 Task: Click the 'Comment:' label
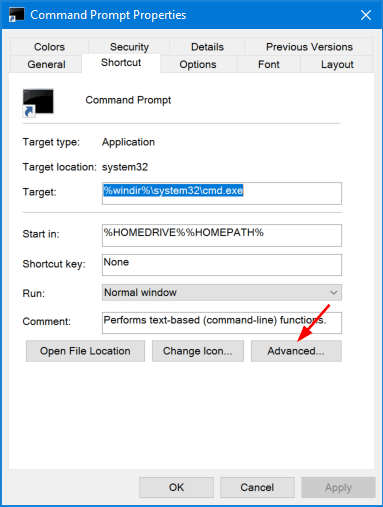(47, 321)
